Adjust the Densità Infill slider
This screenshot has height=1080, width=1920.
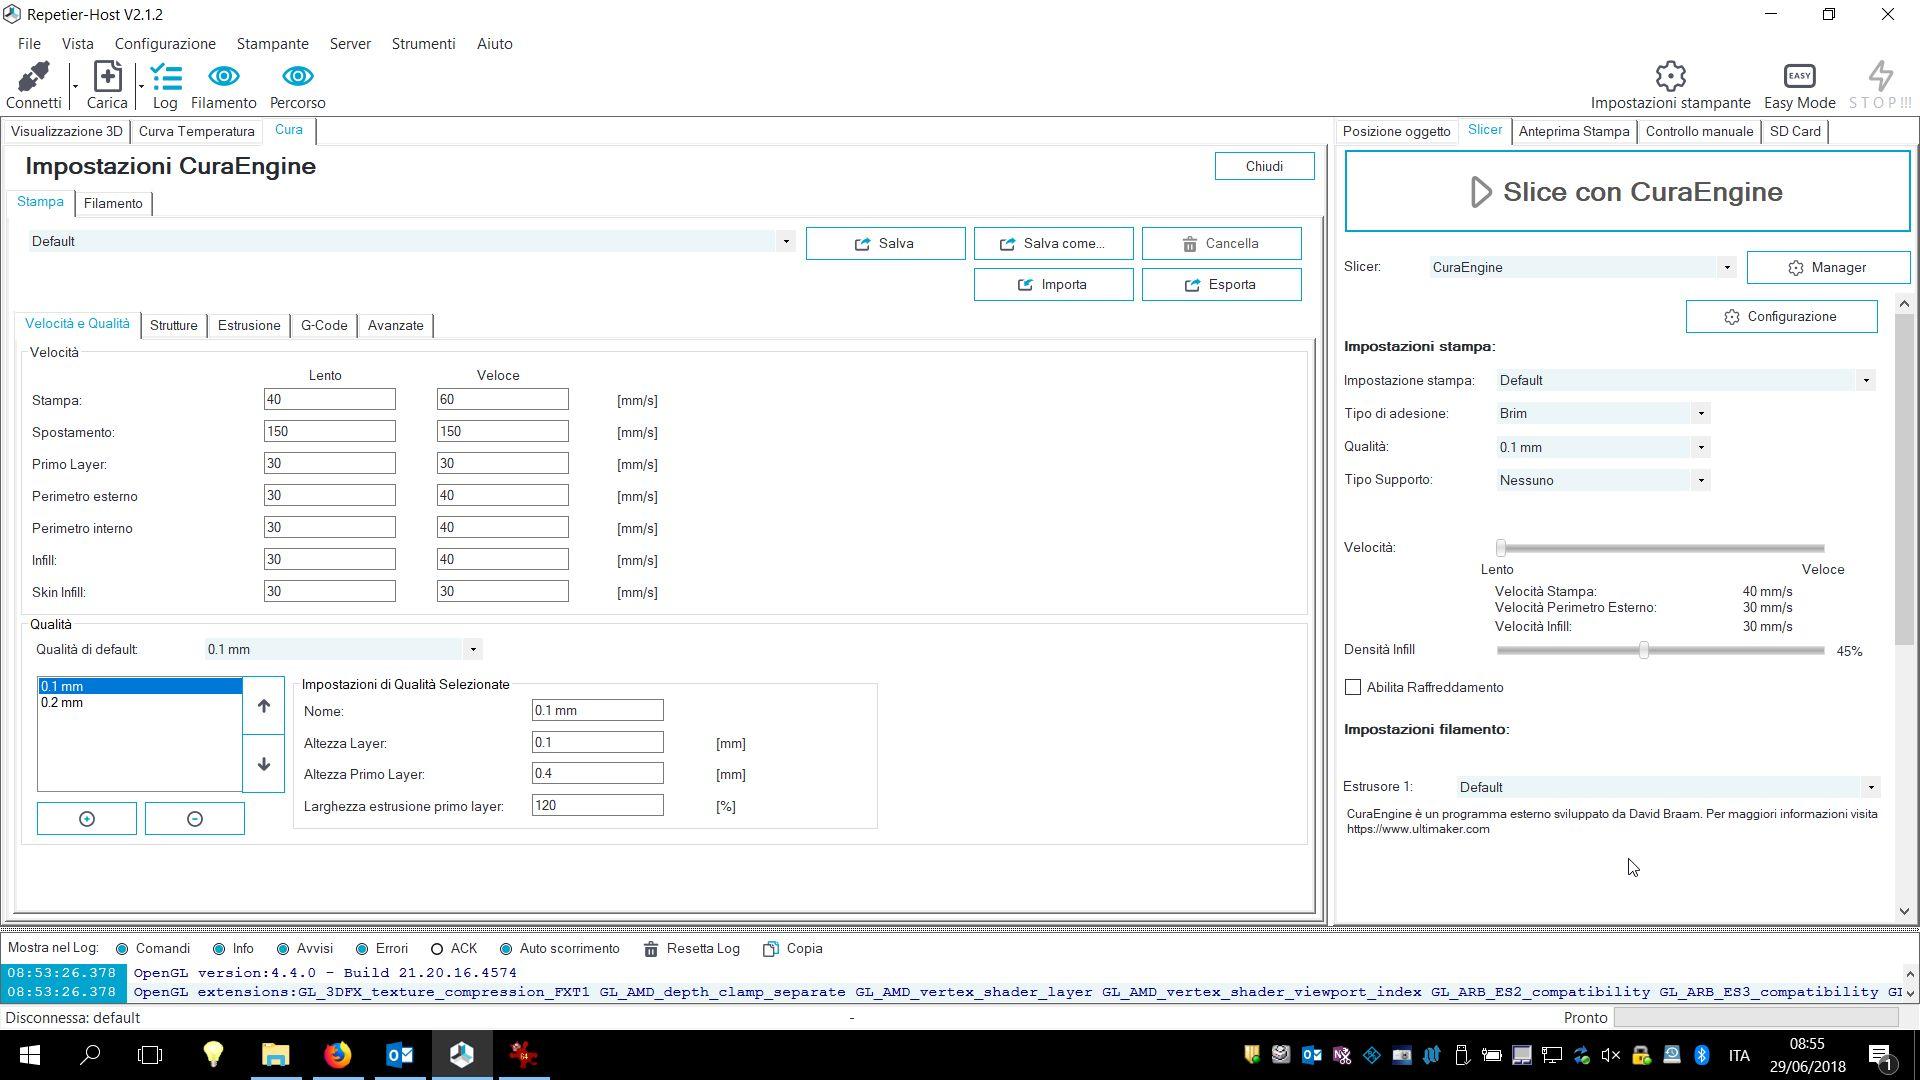(1644, 651)
